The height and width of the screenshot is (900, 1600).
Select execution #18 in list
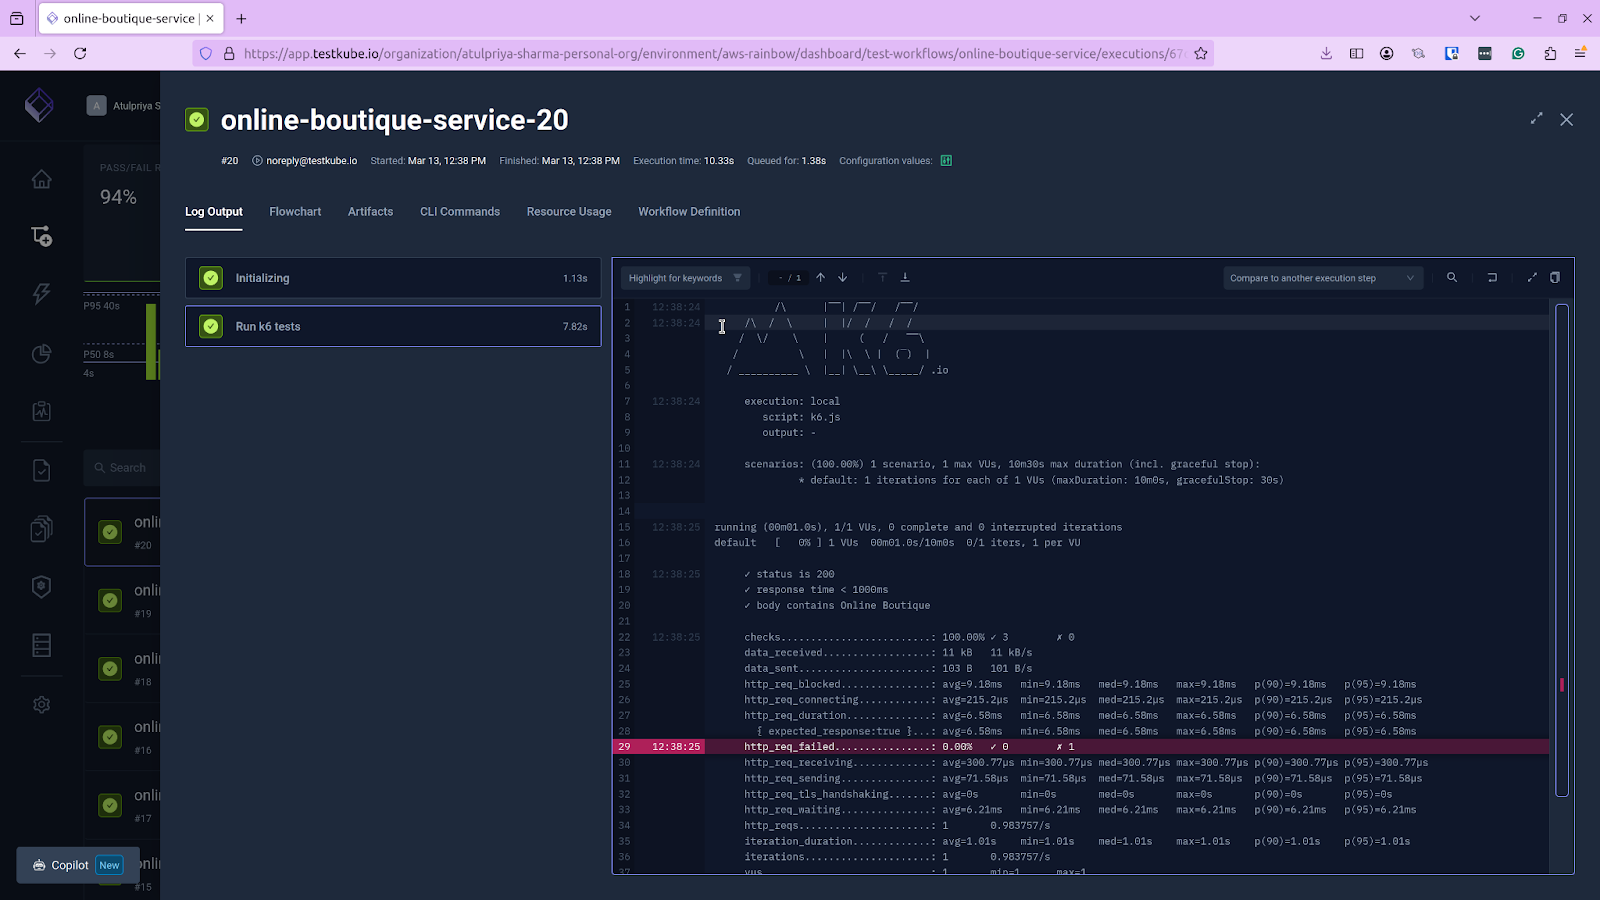(x=122, y=669)
